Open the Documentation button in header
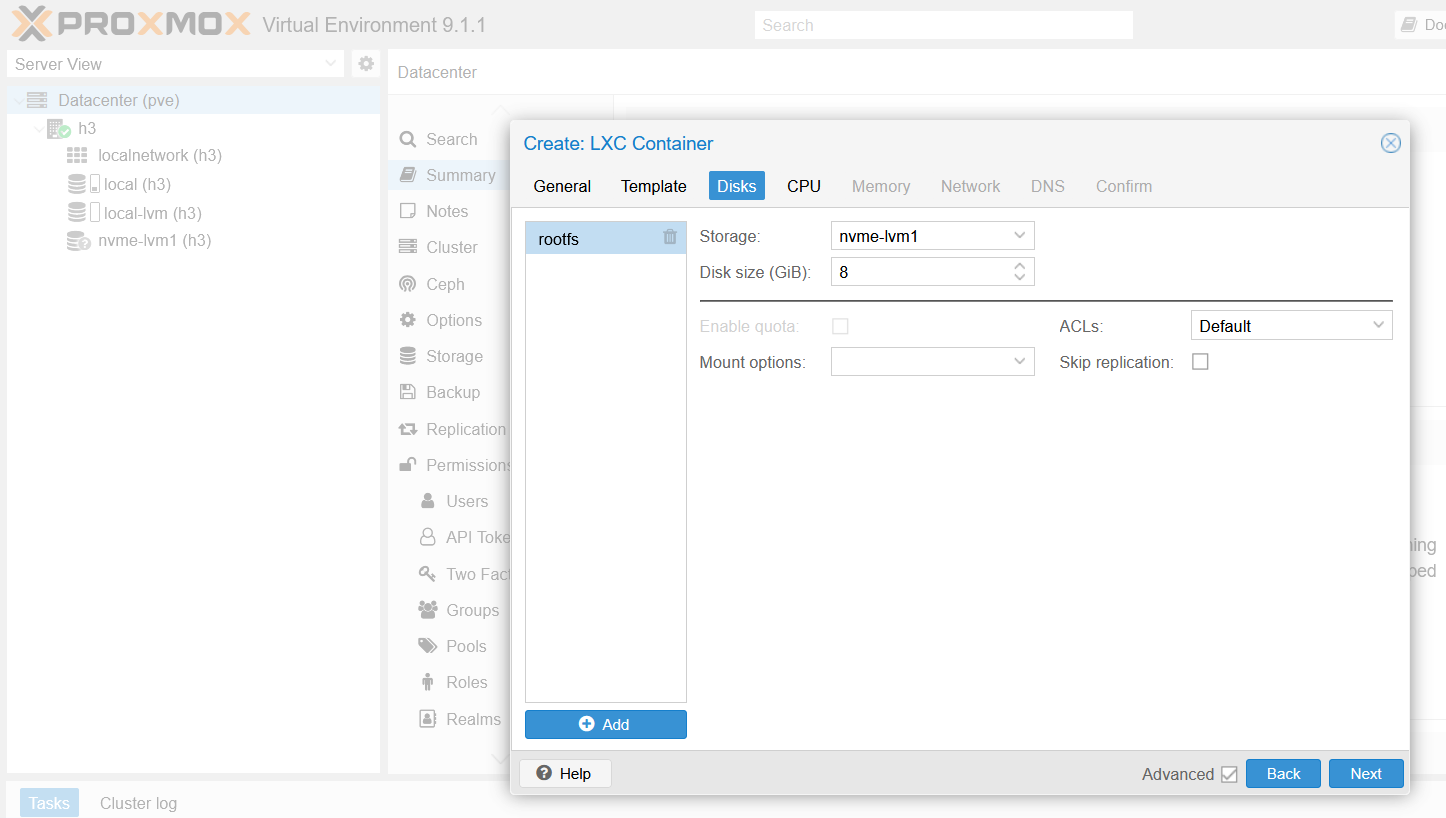 point(1420,25)
